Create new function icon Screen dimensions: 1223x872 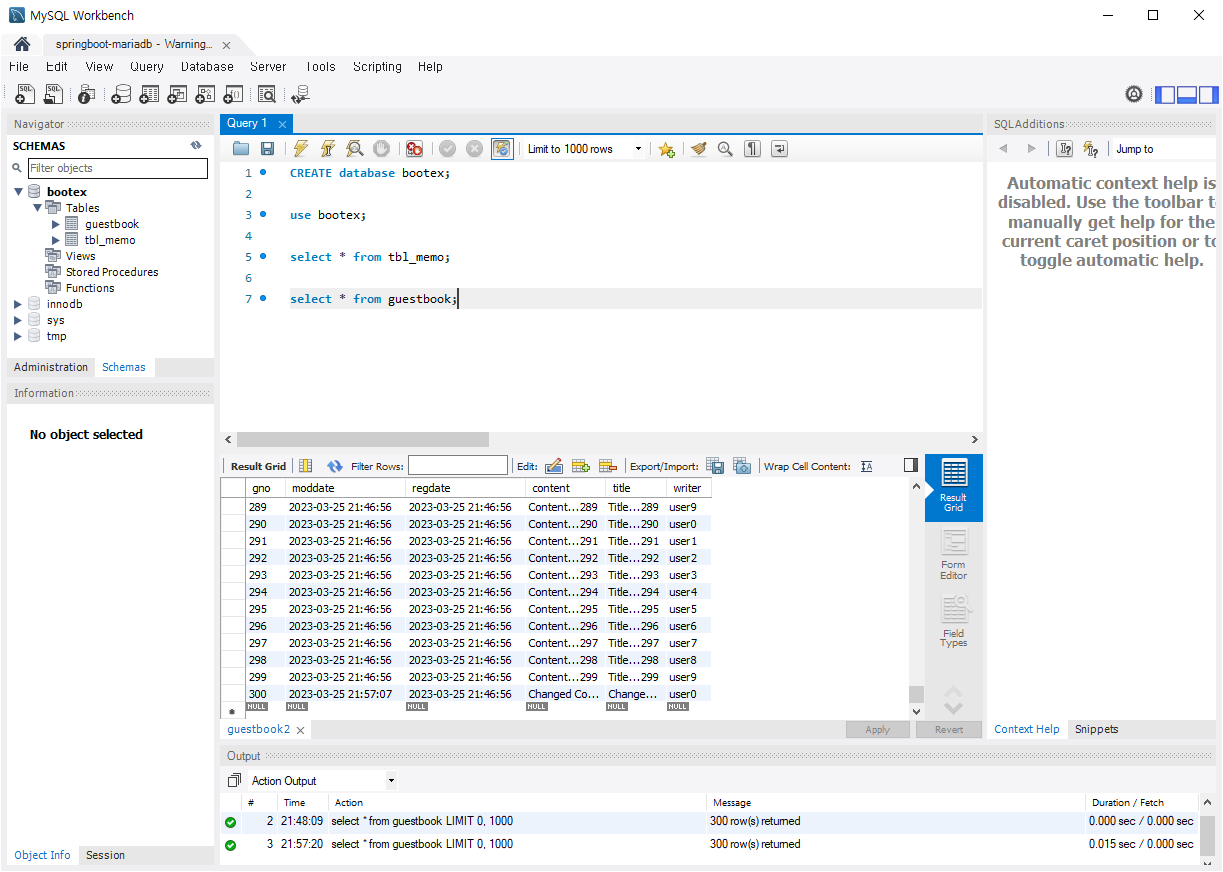click(x=234, y=94)
